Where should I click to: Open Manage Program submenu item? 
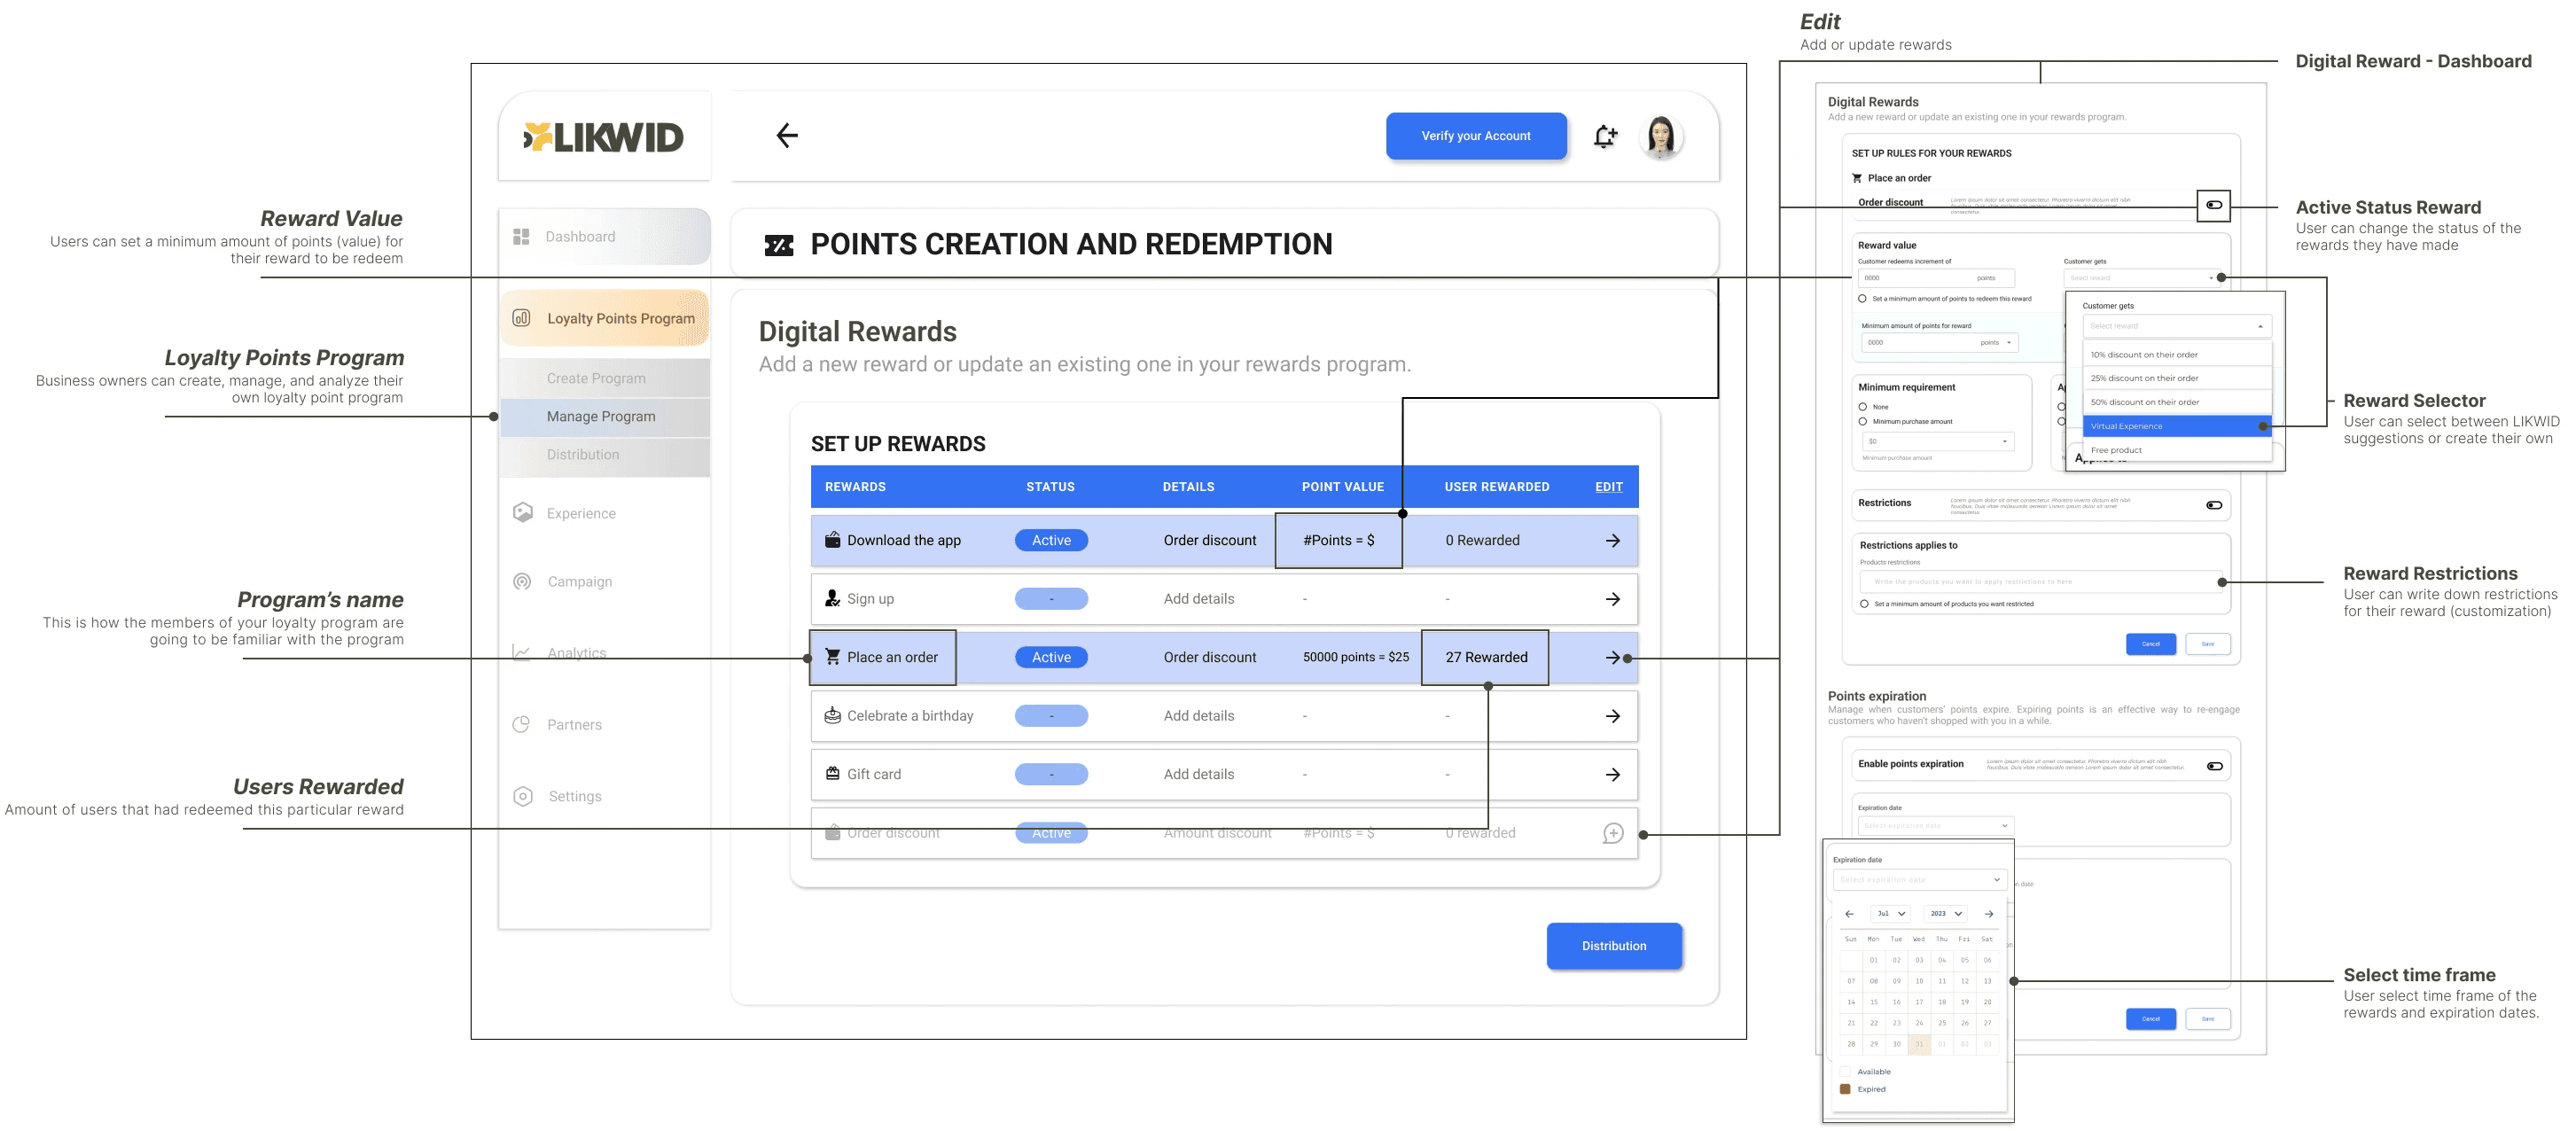pos(601,416)
